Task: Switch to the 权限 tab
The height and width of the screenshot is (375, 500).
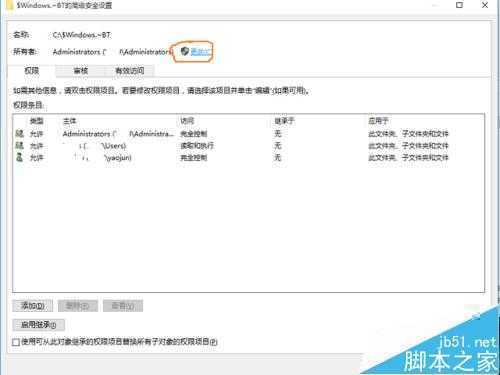Action: [x=32, y=71]
